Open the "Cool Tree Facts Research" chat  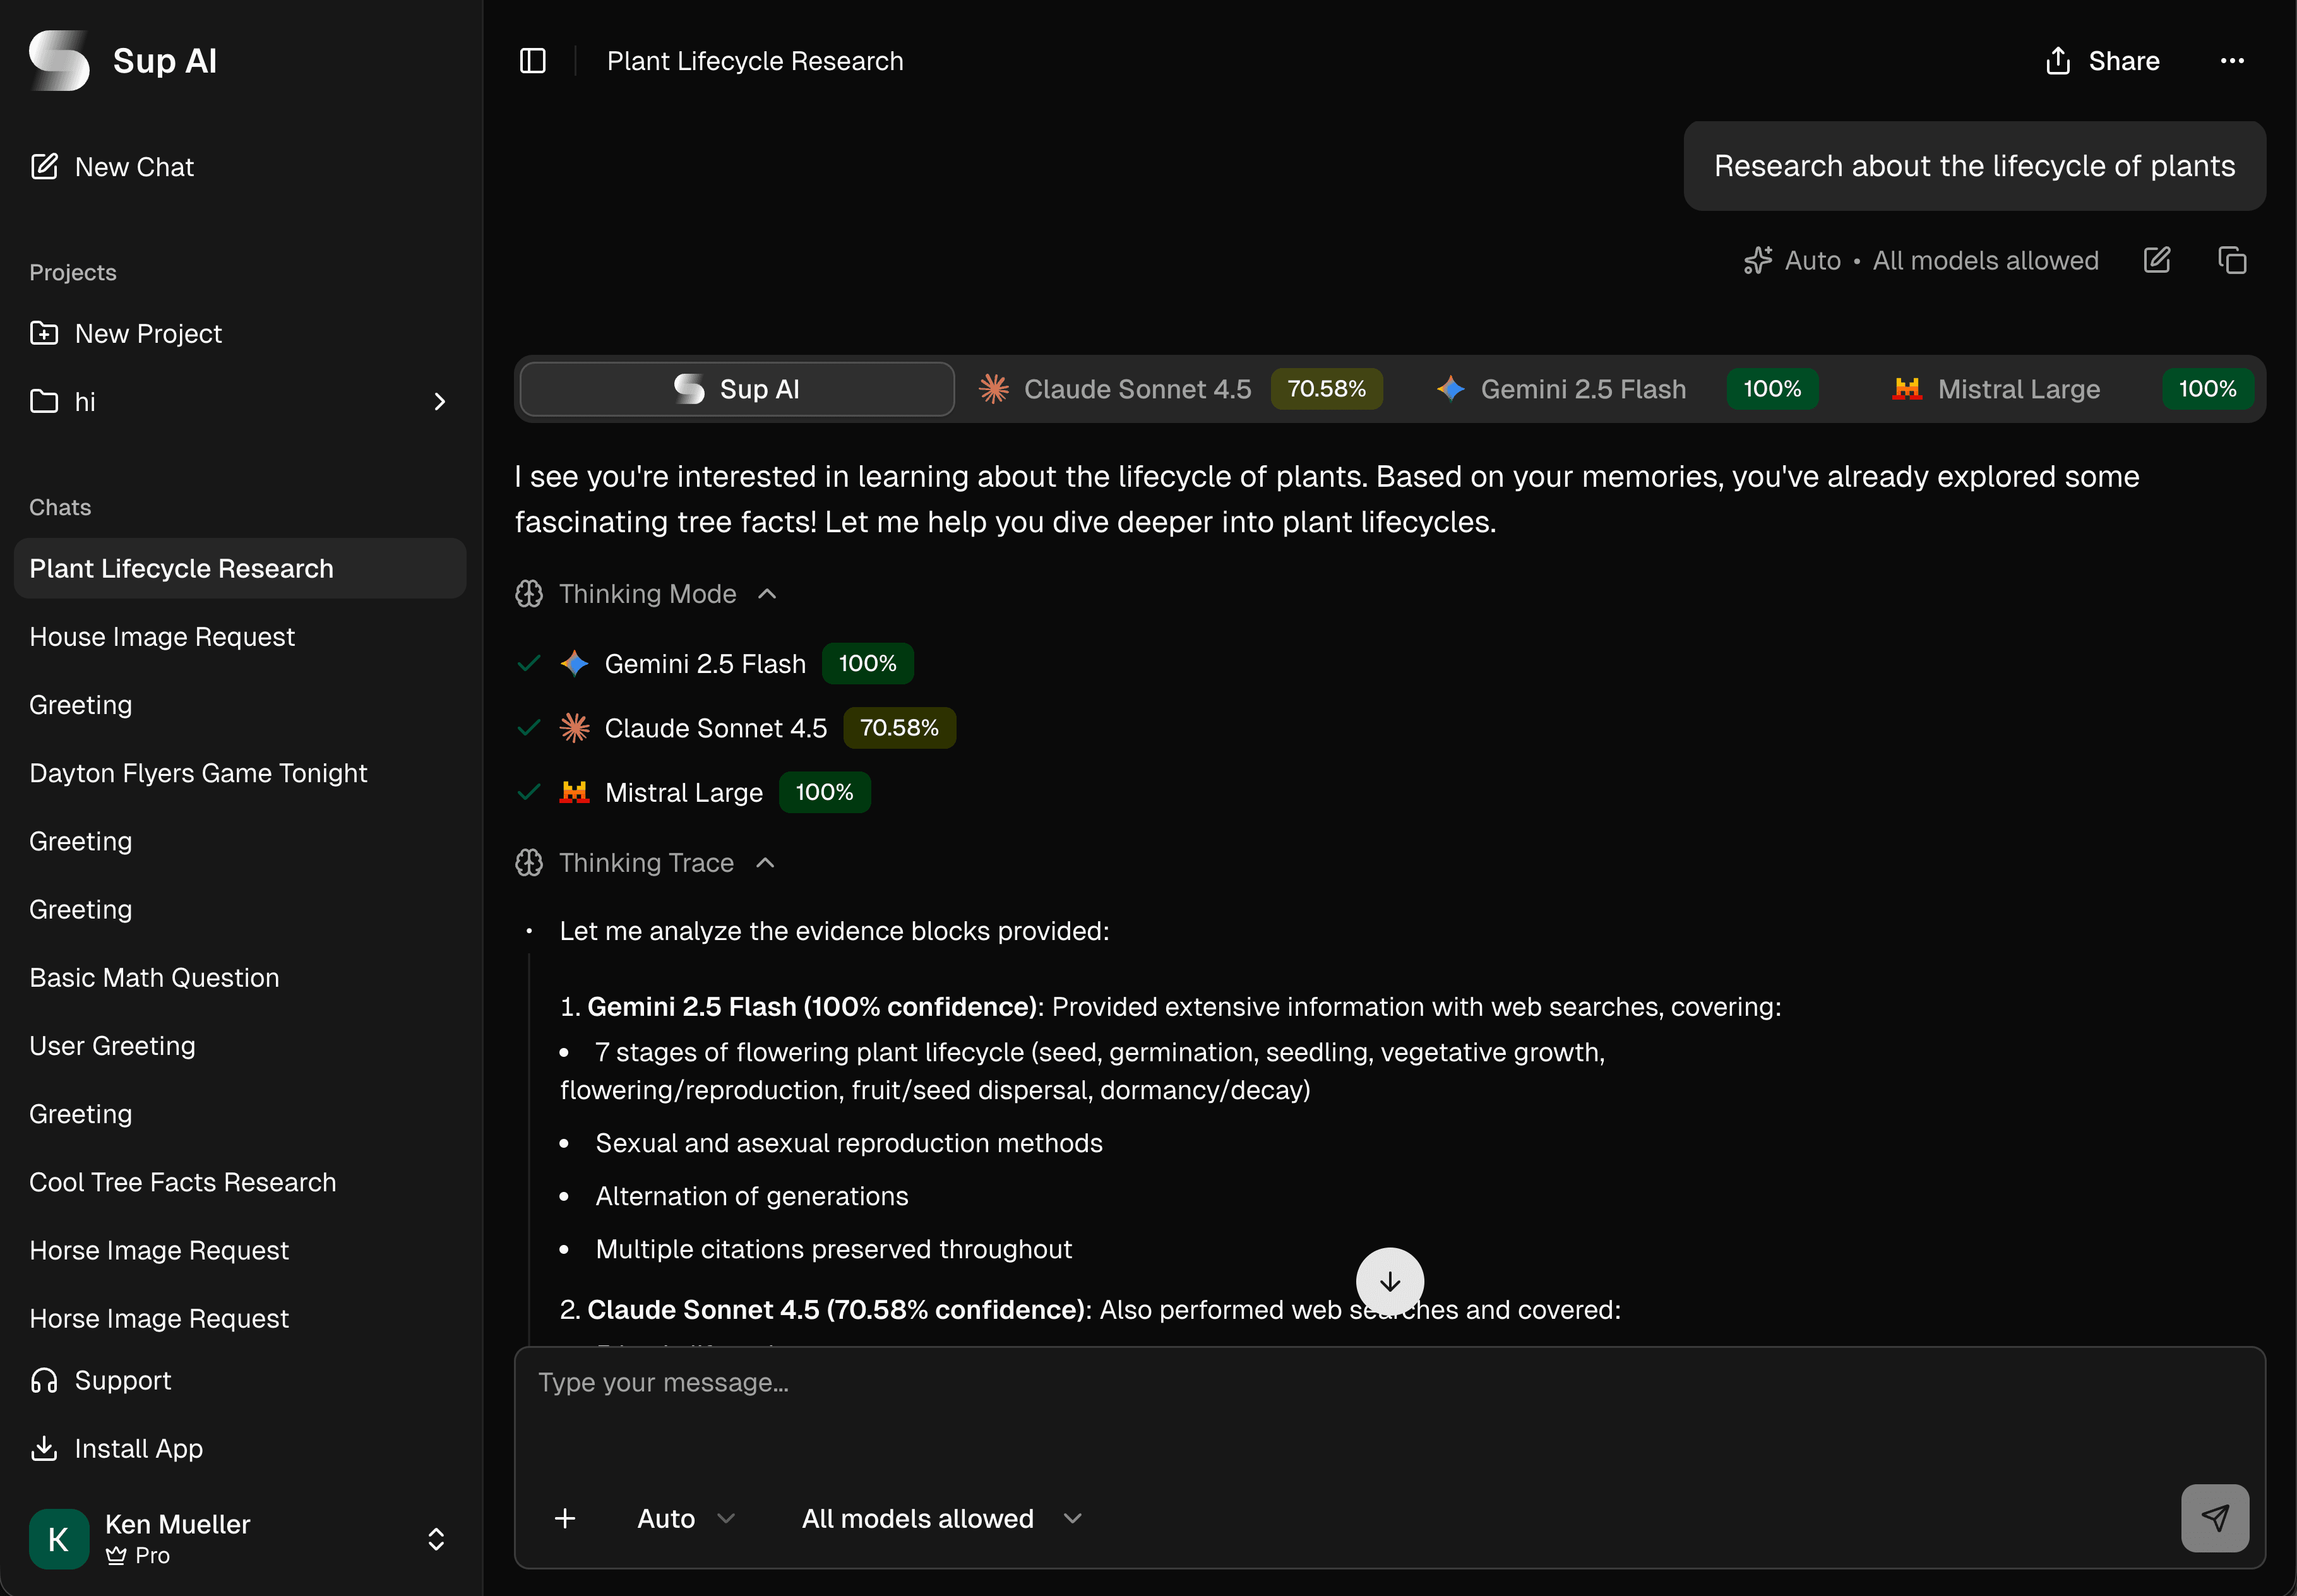tap(182, 1181)
